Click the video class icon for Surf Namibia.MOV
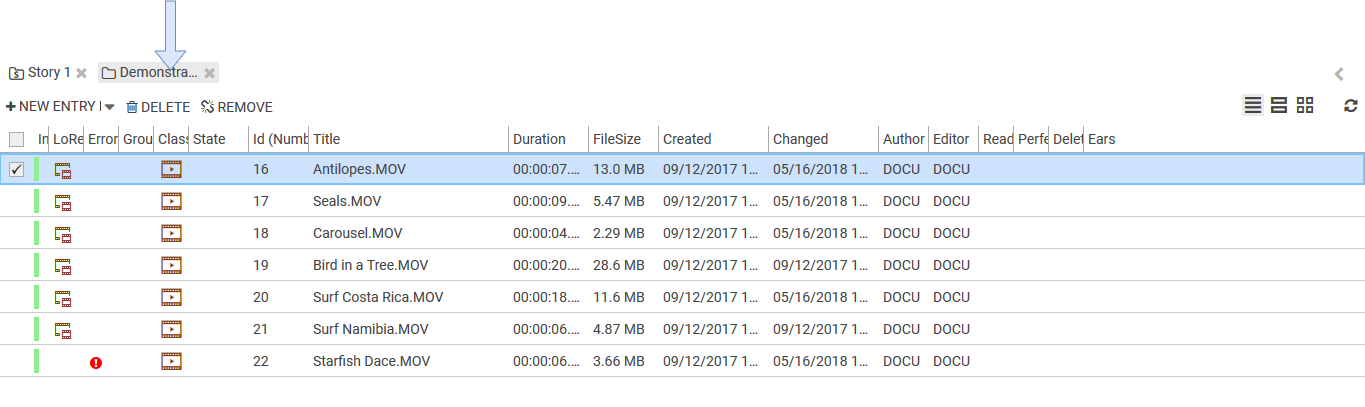1365x407 pixels. pos(171,330)
